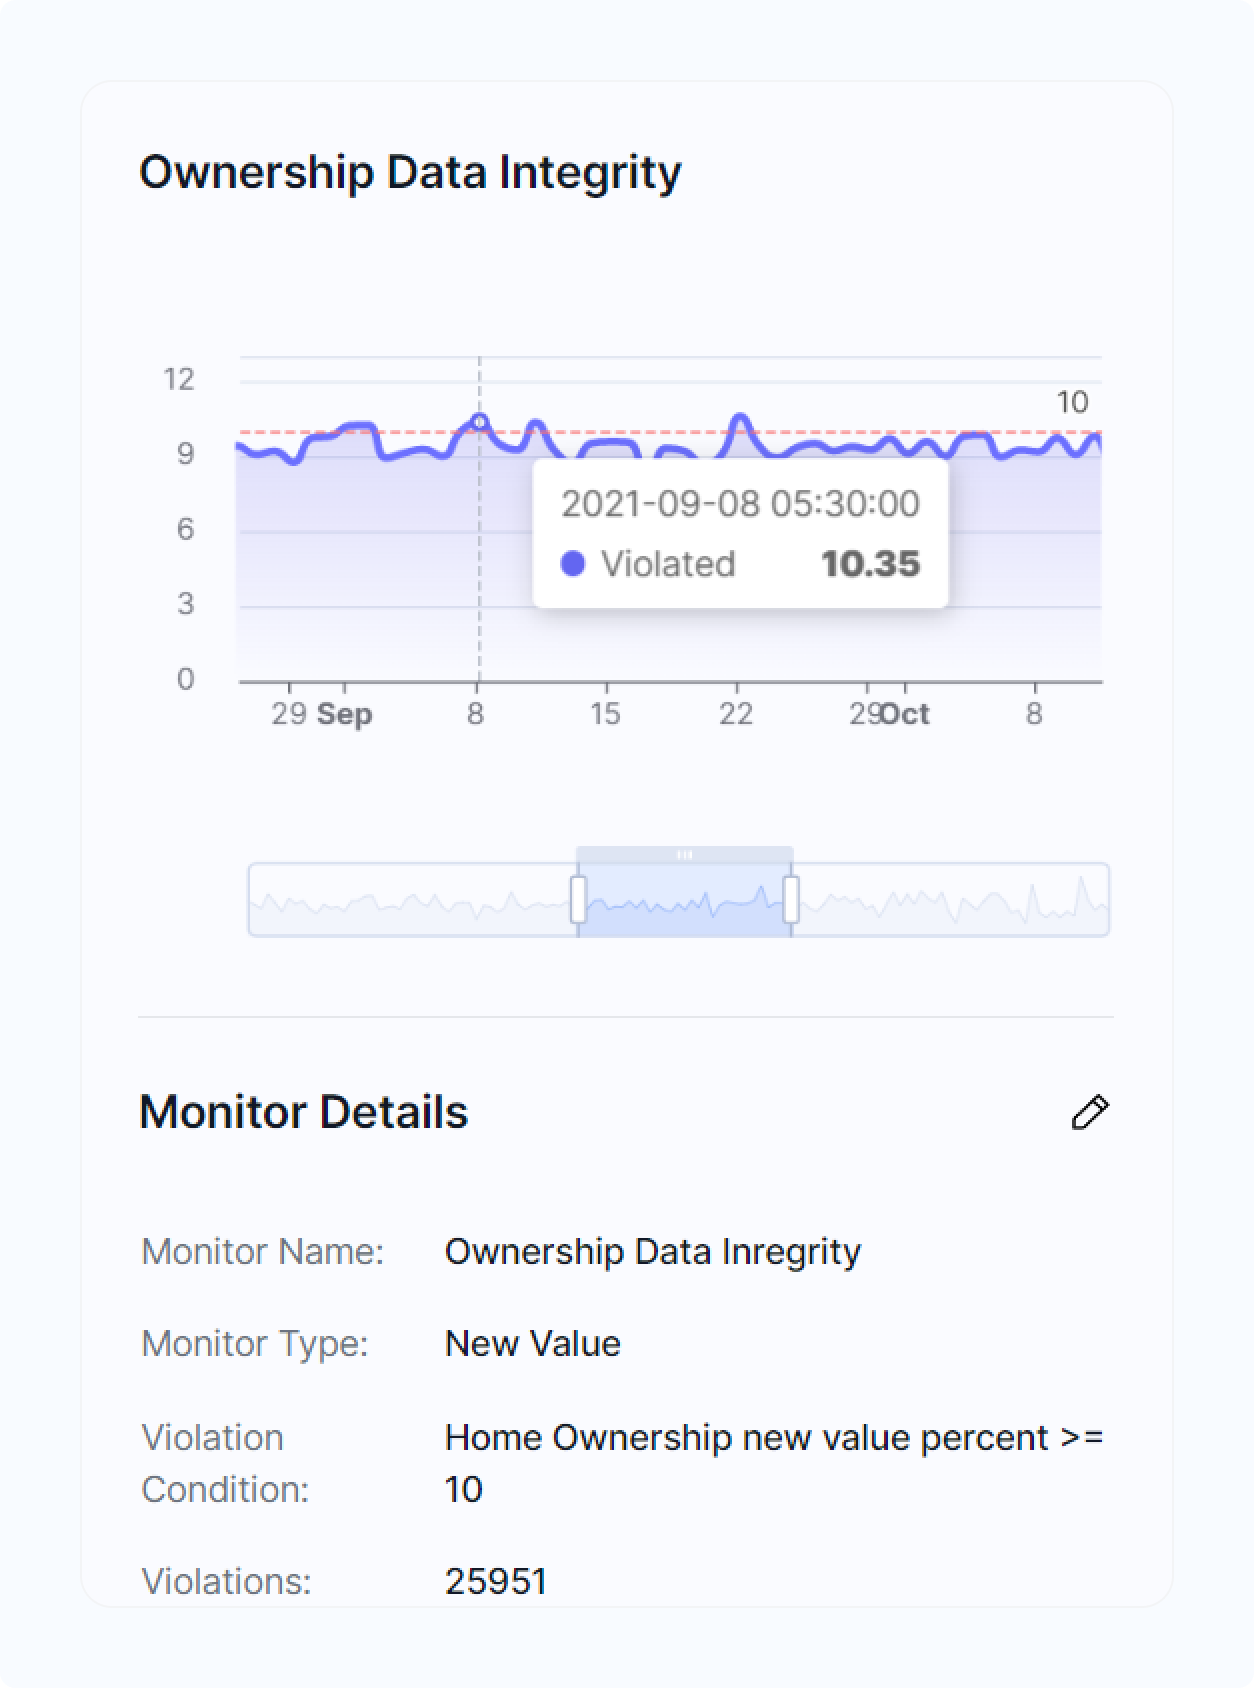Click the right handle of the range selector
1254x1688 pixels.
[x=791, y=899]
